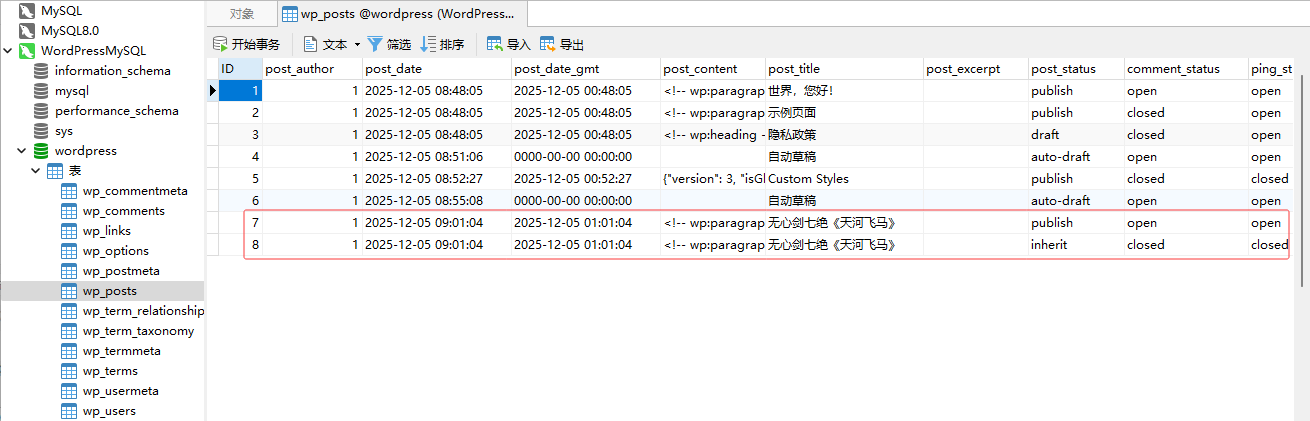Select wp_term_relationships table in tree

[144, 310]
